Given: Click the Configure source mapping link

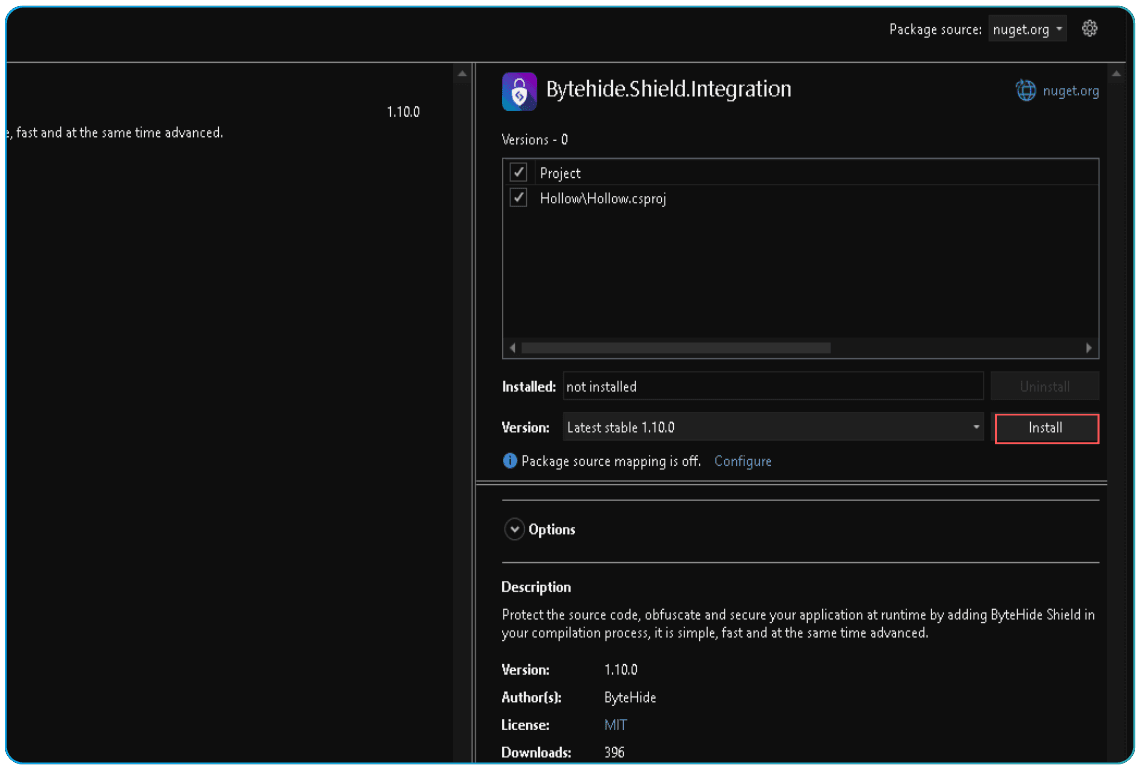Looking at the screenshot, I should 742,461.
